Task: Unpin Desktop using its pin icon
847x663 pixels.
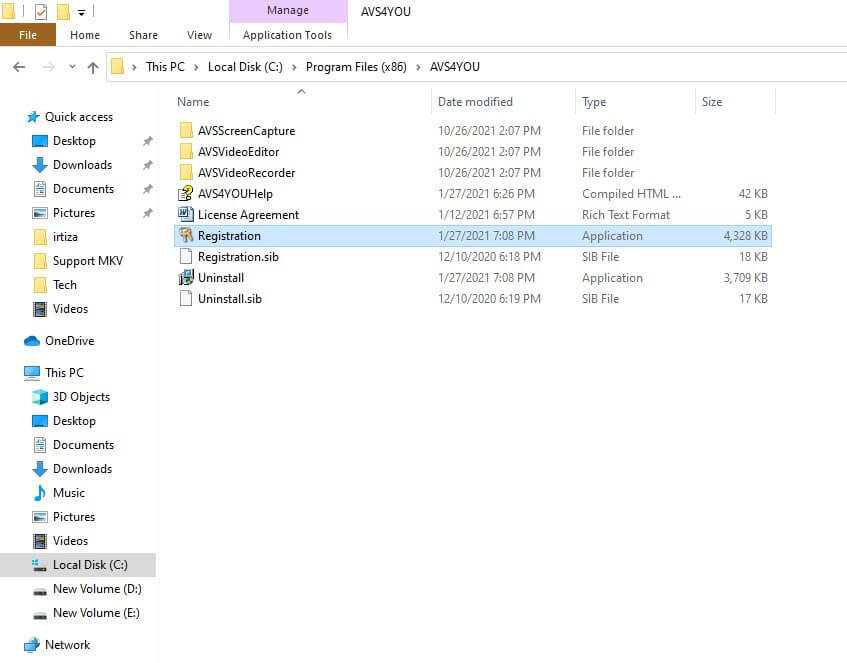Action: point(147,141)
